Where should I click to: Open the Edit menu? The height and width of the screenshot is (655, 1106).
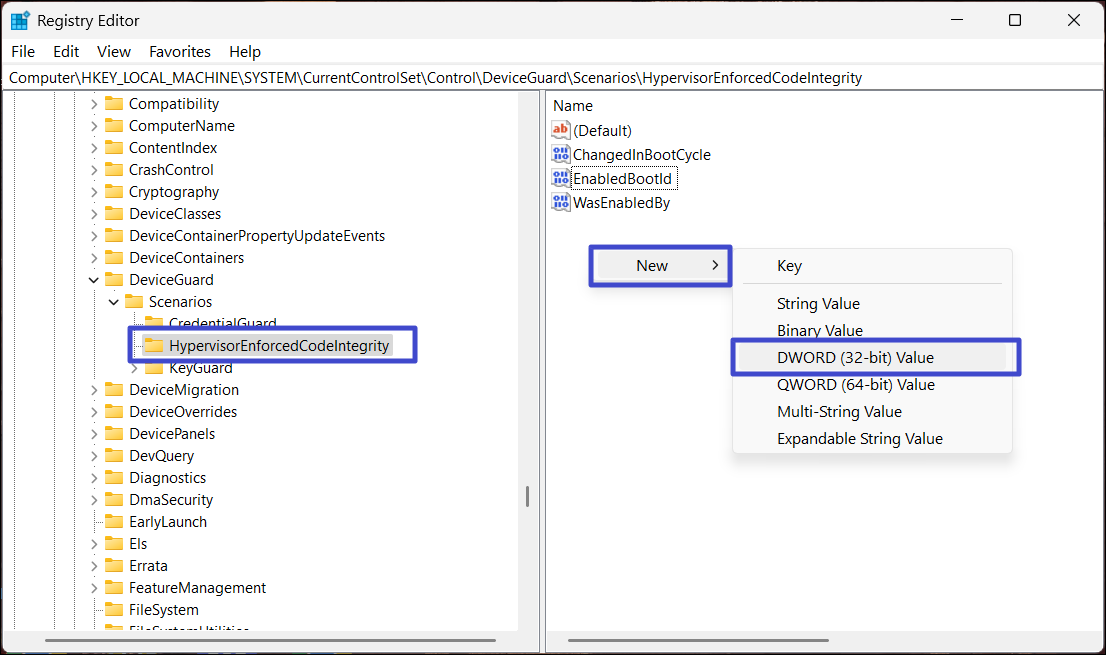coord(66,51)
